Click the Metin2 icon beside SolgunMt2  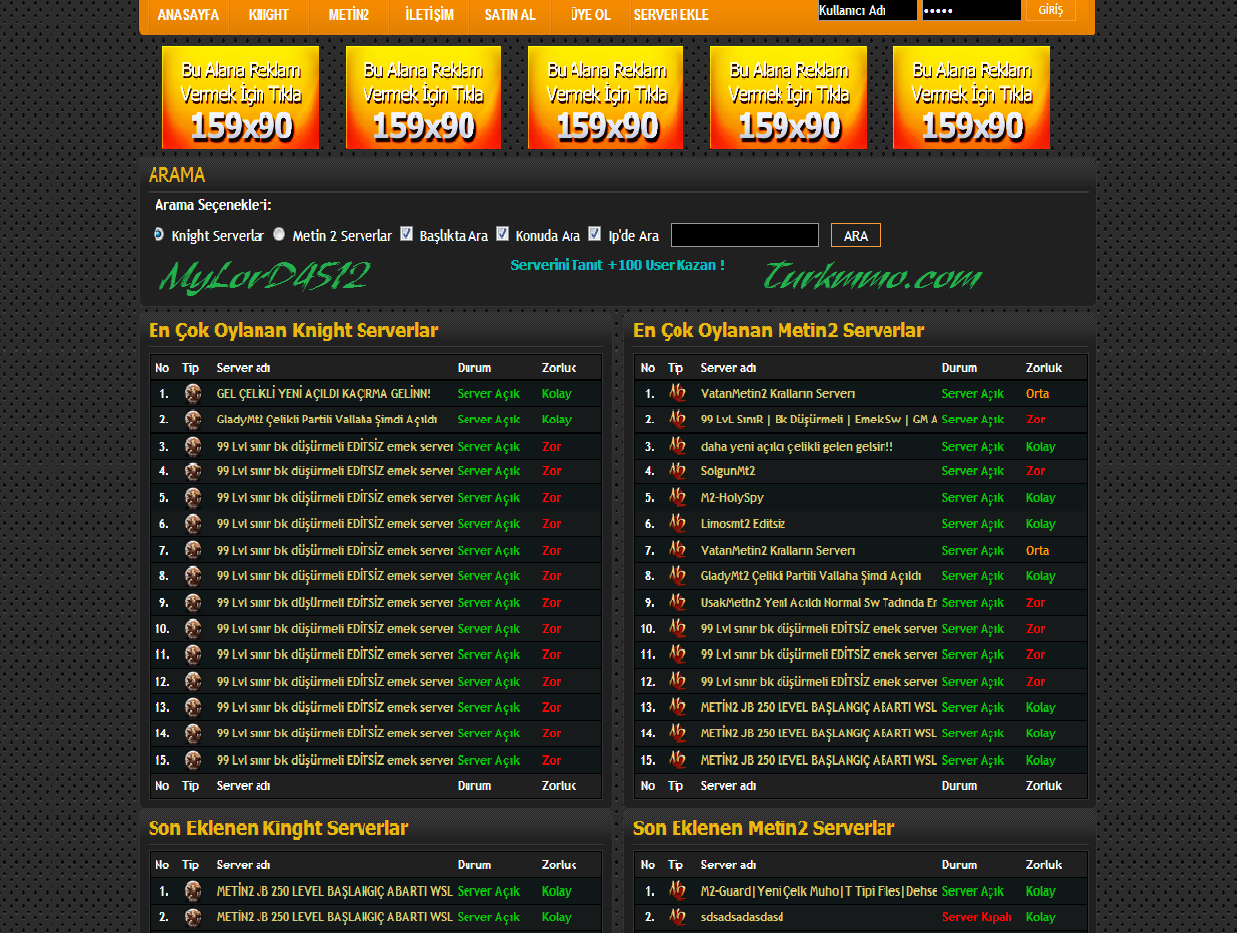click(677, 471)
